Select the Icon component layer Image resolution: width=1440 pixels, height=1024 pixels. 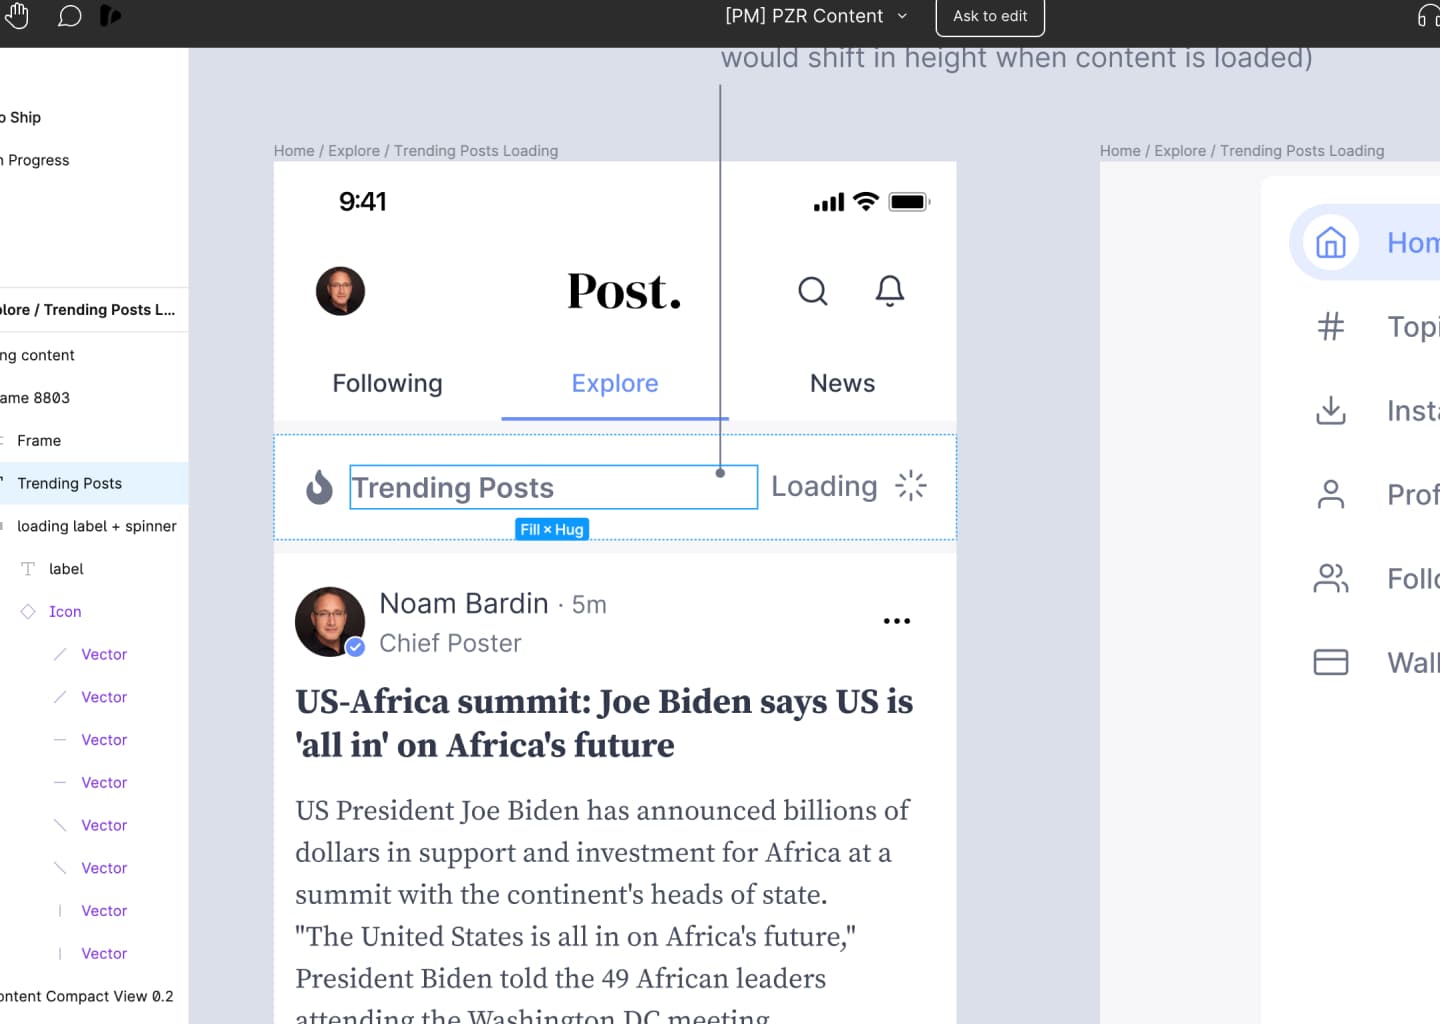coord(65,612)
